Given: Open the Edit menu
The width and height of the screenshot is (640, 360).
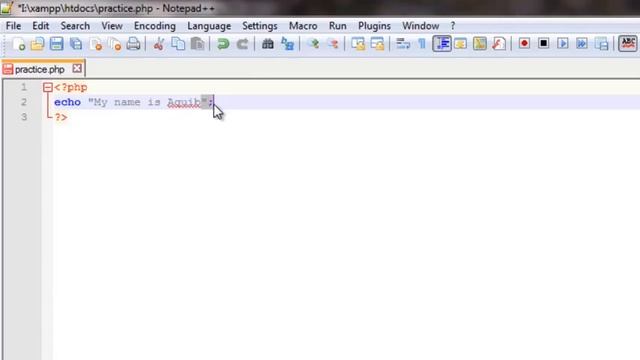Looking at the screenshot, I should (41, 26).
